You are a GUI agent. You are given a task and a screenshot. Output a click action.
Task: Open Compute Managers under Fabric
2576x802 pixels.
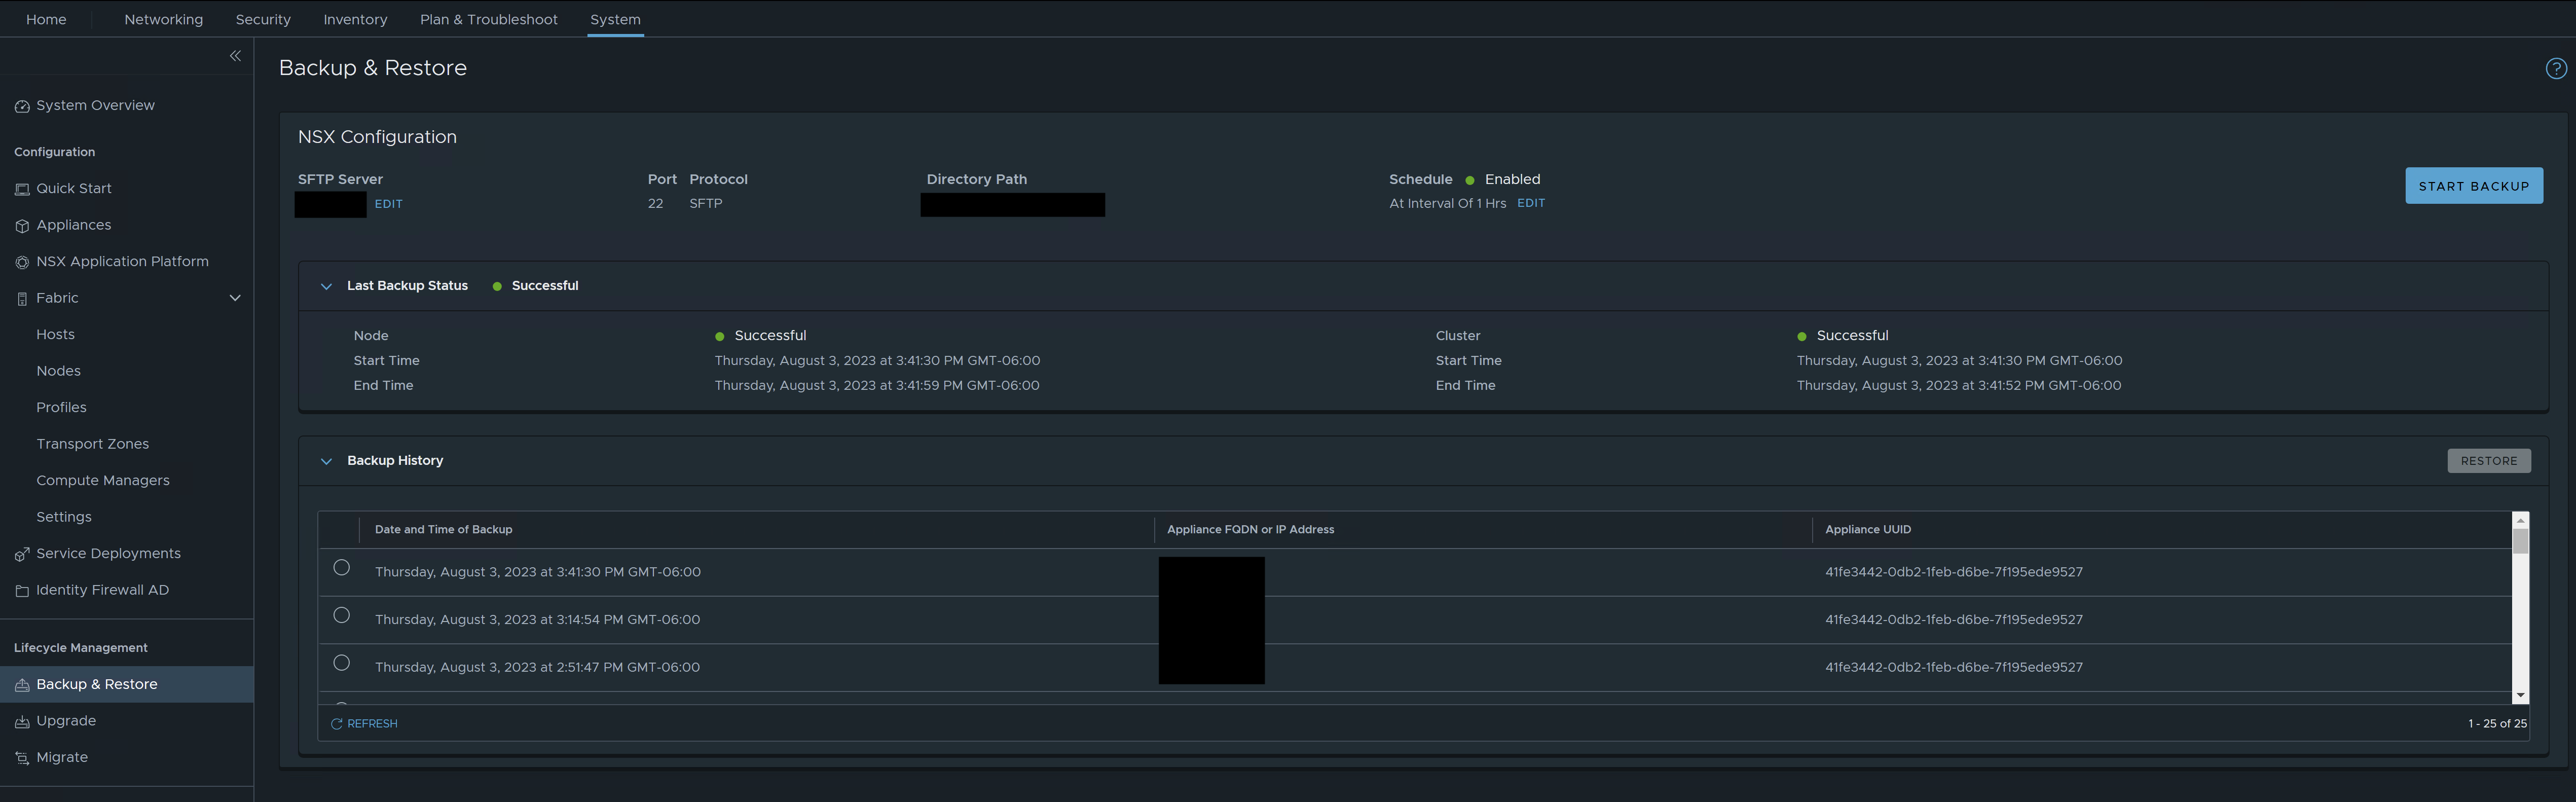103,480
